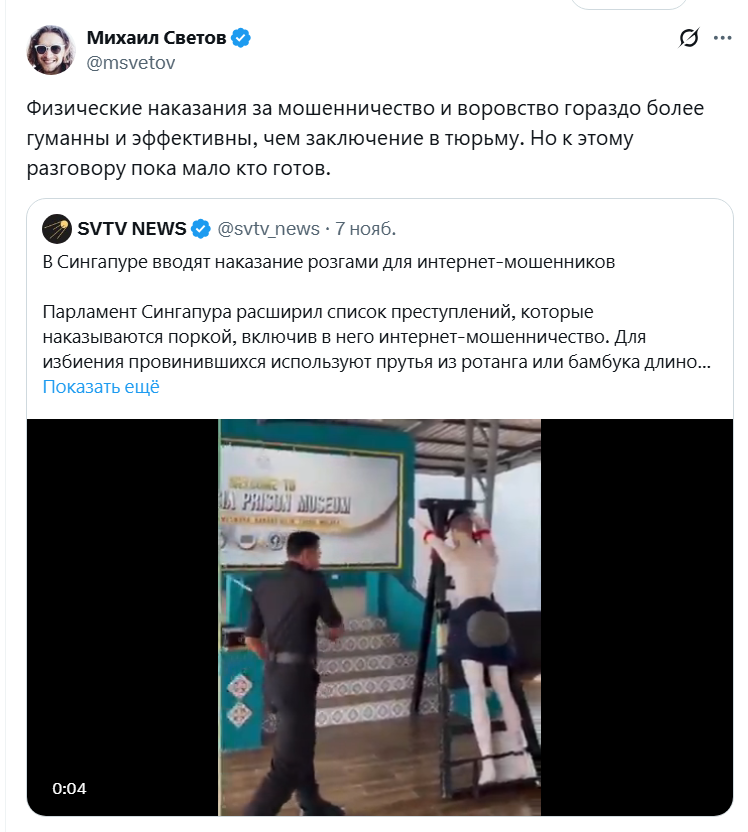This screenshot has height=832, width=748.
Task: Play the embedded prison museum video
Action: (x=380, y=617)
